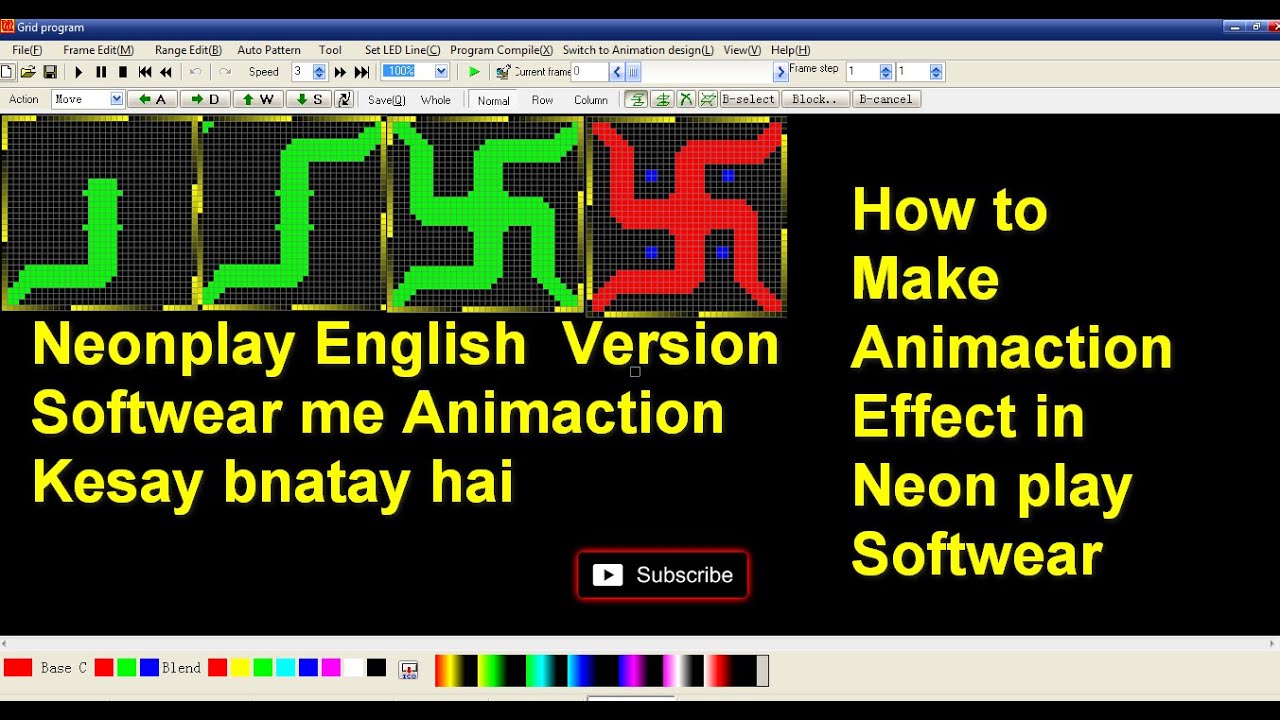The width and height of the screenshot is (1280, 720).
Task: Click the frame slider right arrow
Action: (x=781, y=72)
